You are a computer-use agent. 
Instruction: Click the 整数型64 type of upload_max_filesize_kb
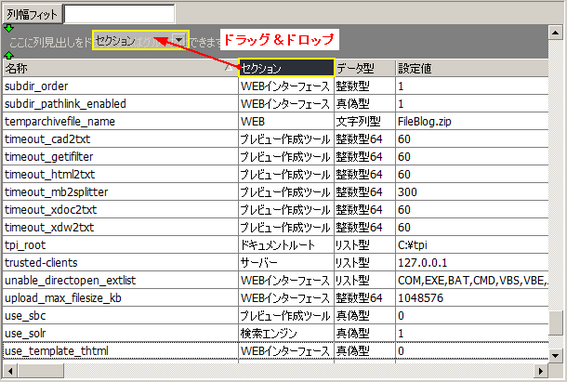pyautogui.click(x=365, y=298)
